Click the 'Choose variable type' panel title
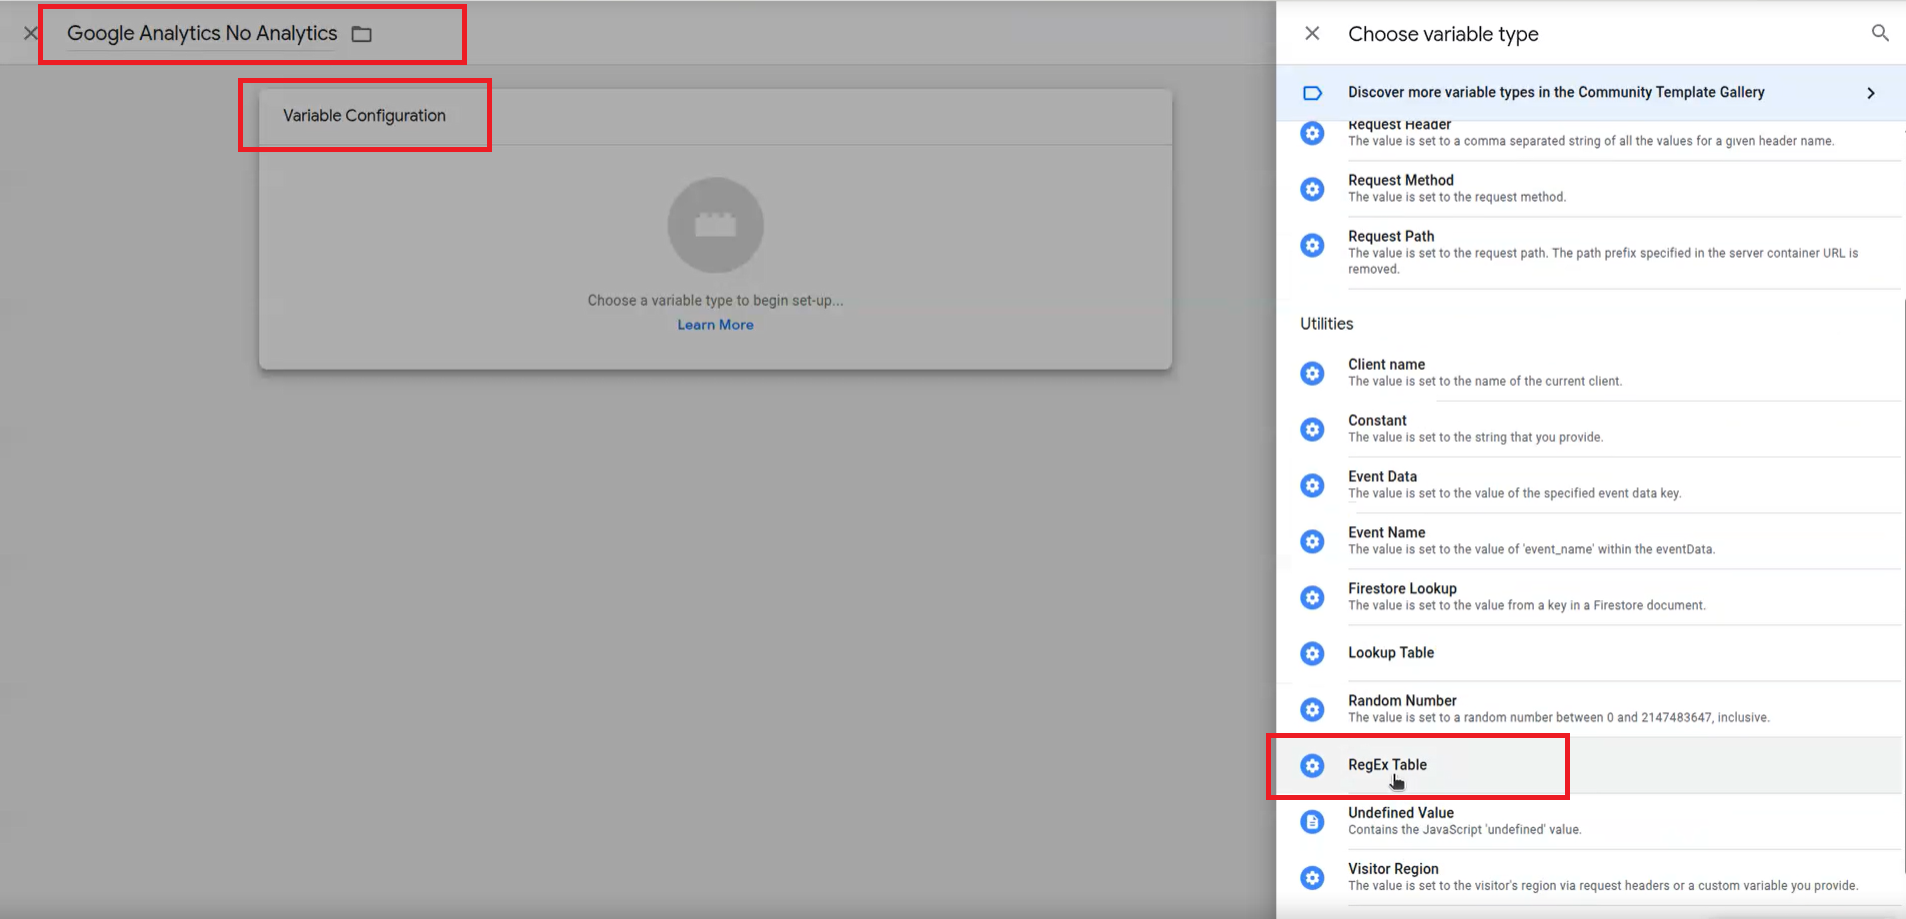The width and height of the screenshot is (1906, 919). (1443, 34)
